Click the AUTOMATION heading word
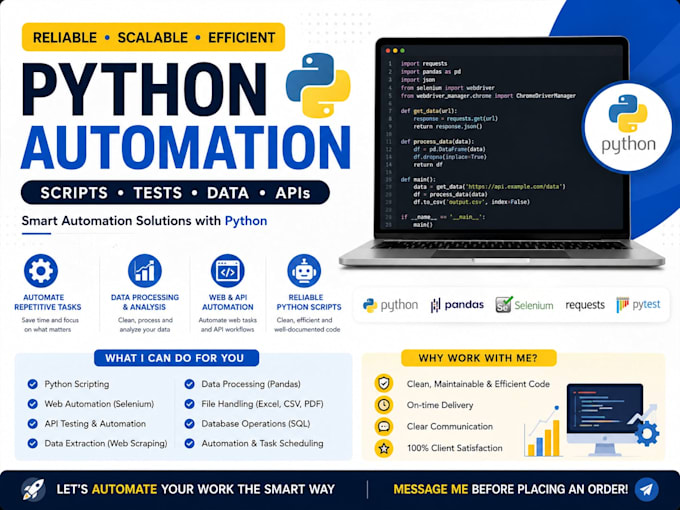The width and height of the screenshot is (680, 510). (186, 148)
